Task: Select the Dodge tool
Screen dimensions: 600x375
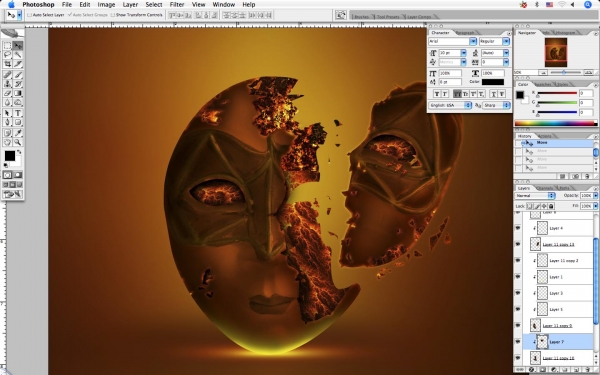Action: point(18,102)
